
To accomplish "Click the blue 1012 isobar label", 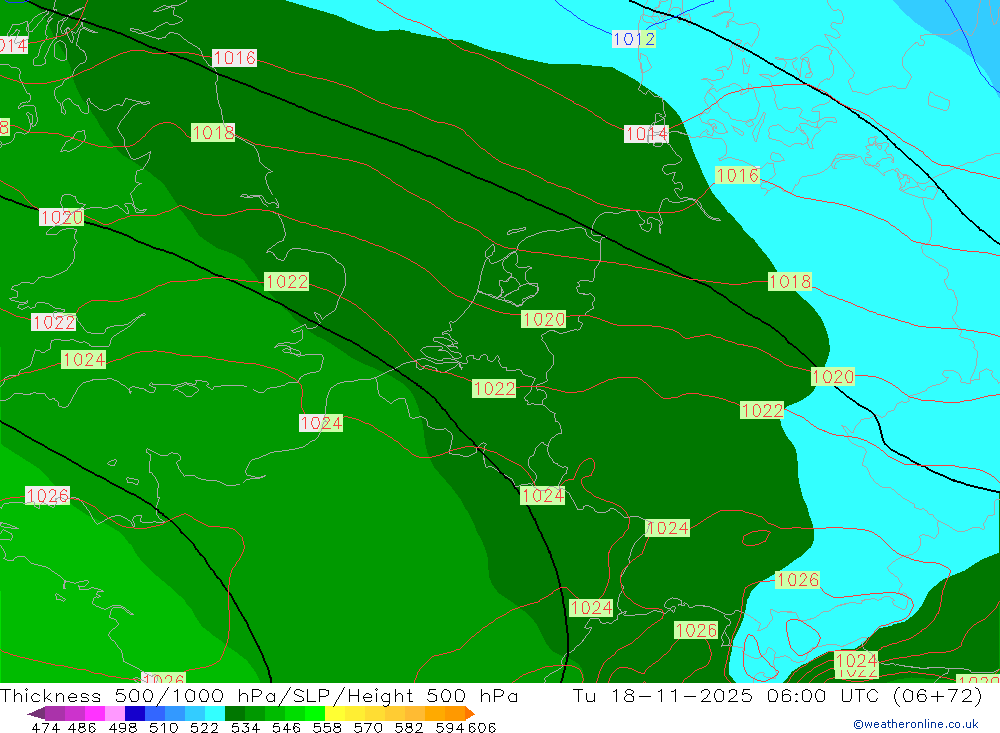I will [634, 40].
